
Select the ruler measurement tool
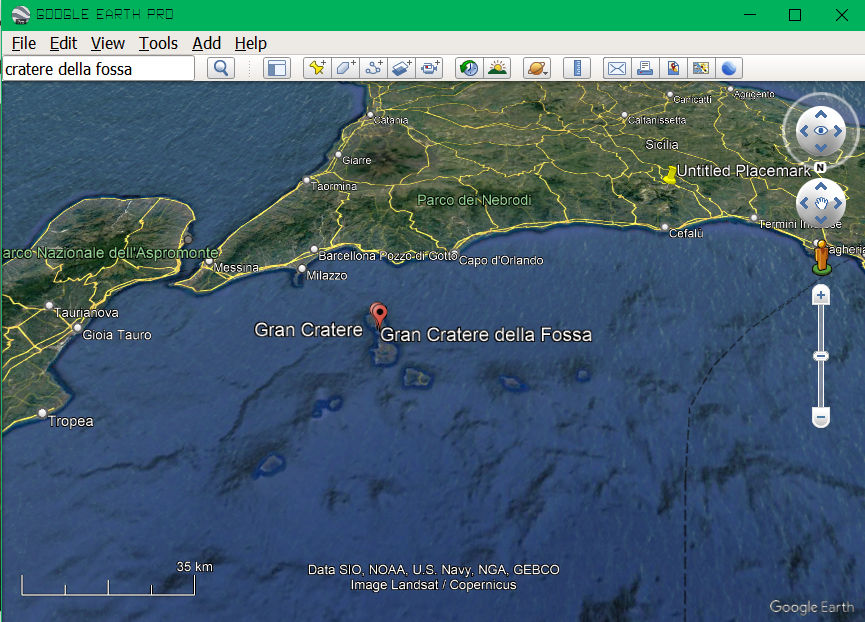(x=576, y=68)
